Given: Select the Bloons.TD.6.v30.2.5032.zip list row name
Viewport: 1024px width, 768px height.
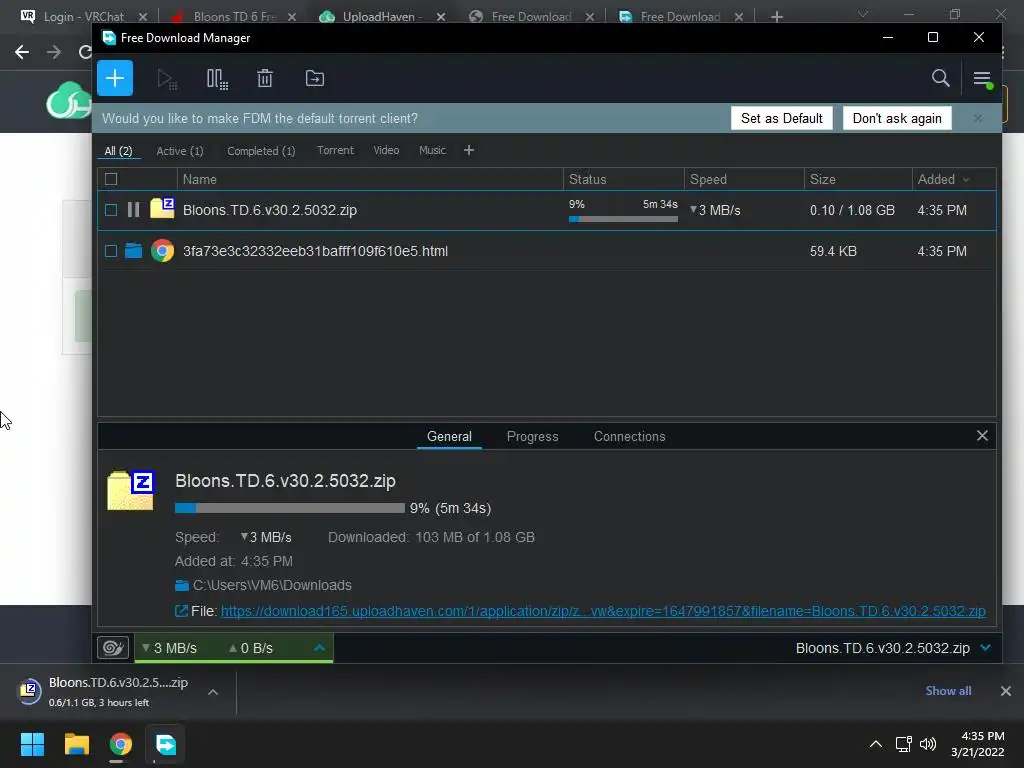Looking at the screenshot, I should click(x=270, y=210).
